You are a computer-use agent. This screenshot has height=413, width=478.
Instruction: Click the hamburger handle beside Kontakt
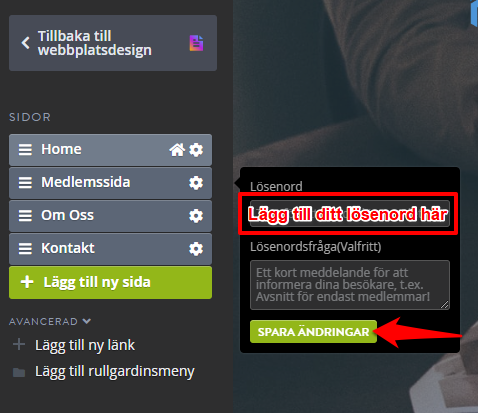(25, 249)
